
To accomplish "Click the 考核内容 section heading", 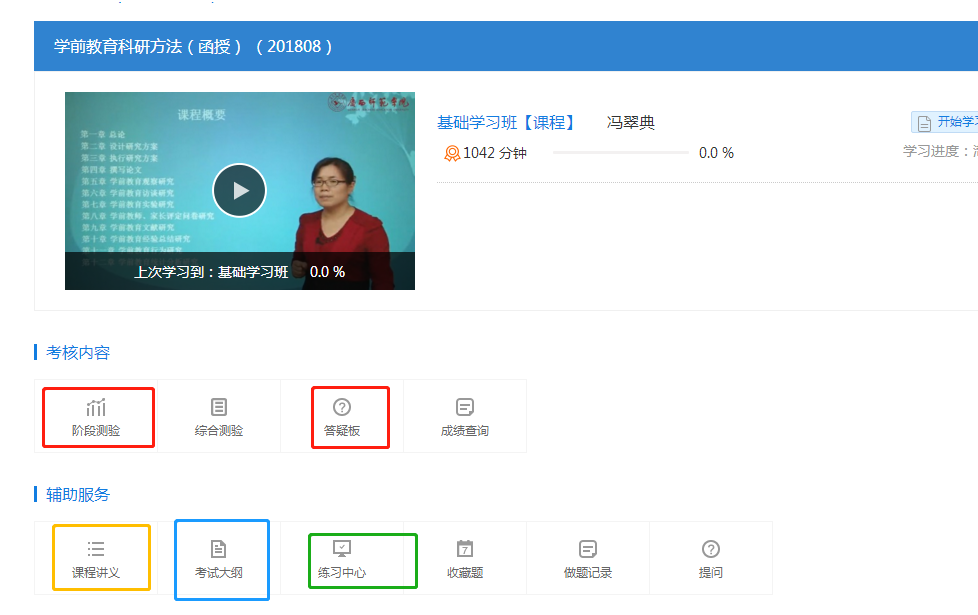I will 78,352.
